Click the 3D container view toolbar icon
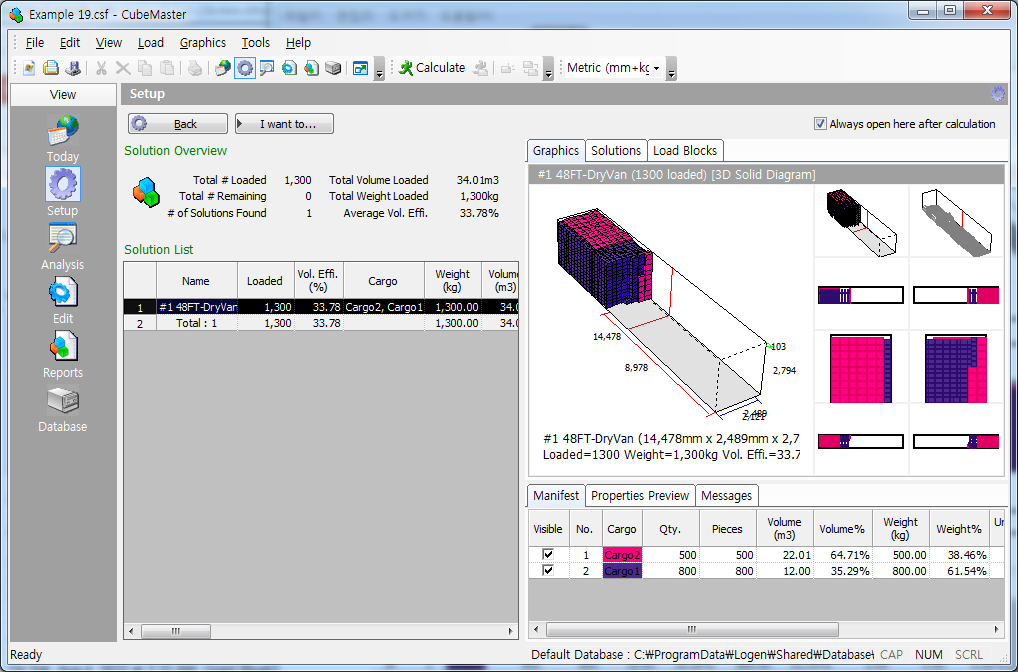The image size is (1018, 672). point(333,68)
